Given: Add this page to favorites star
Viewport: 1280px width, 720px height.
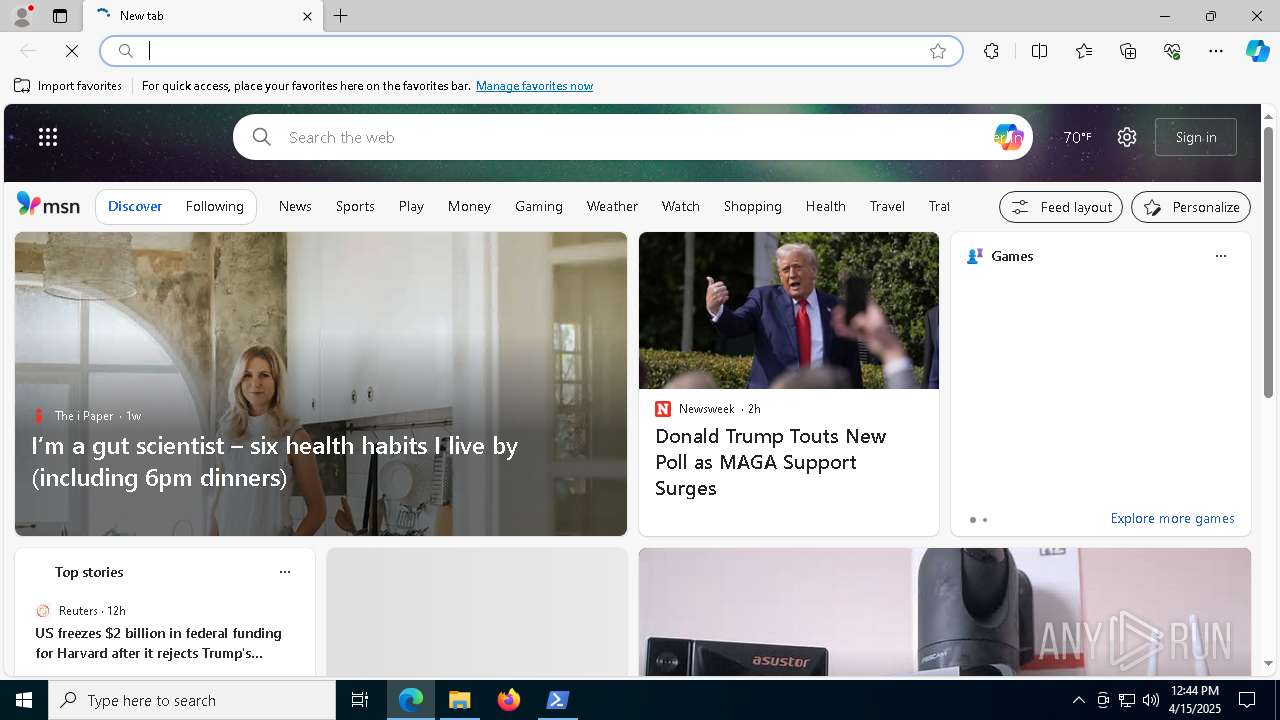Looking at the screenshot, I should [x=938, y=51].
